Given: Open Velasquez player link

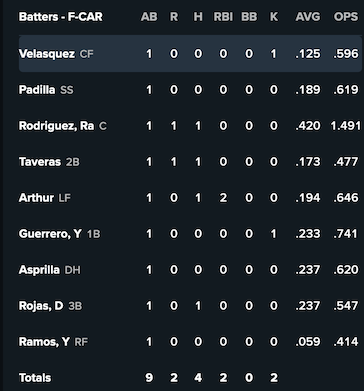Looking at the screenshot, I should 47,54.
